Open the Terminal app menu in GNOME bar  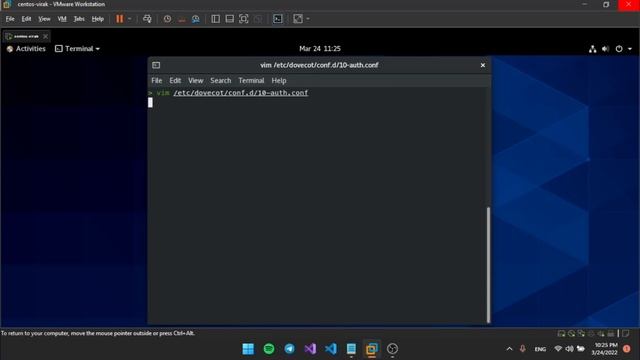pyautogui.click(x=77, y=49)
